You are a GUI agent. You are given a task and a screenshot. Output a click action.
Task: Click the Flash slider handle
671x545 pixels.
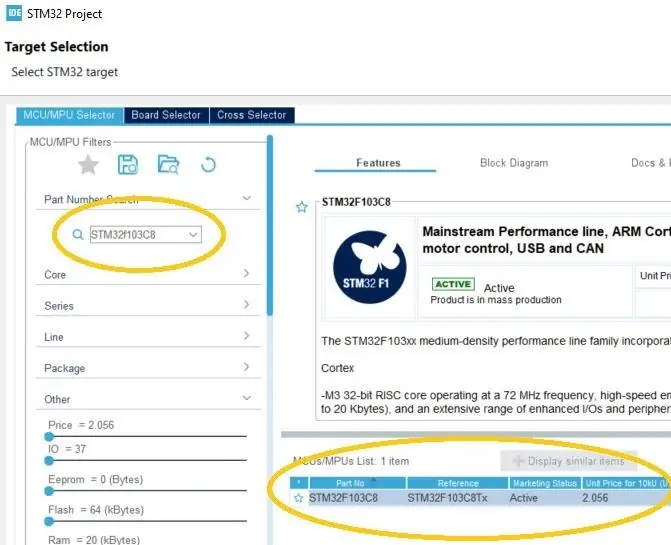point(49,521)
